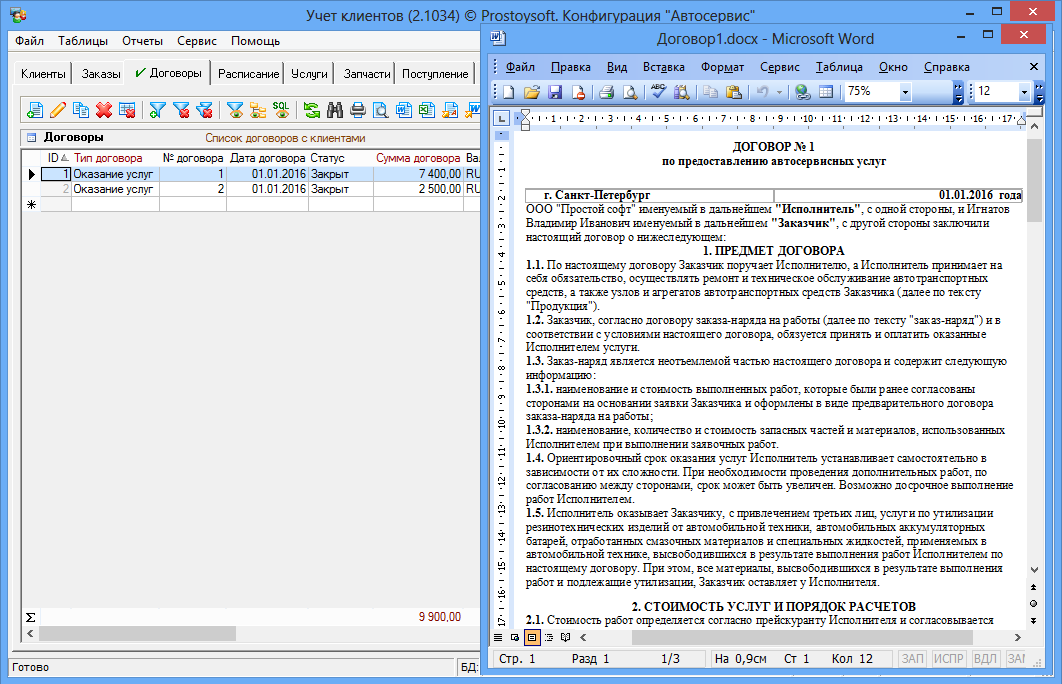Click the Save floppy icon in Word
This screenshot has height=684, width=1062.
[x=555, y=92]
